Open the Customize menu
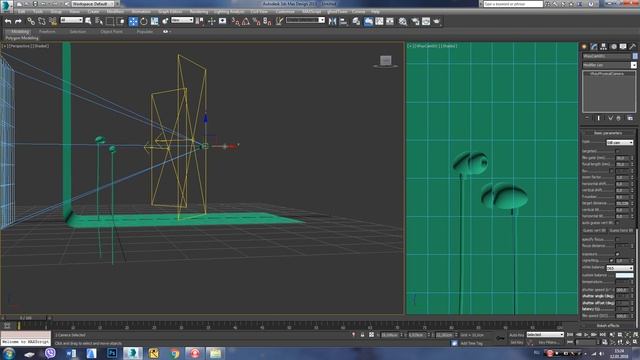The width and height of the screenshot is (640, 360). click(x=285, y=12)
